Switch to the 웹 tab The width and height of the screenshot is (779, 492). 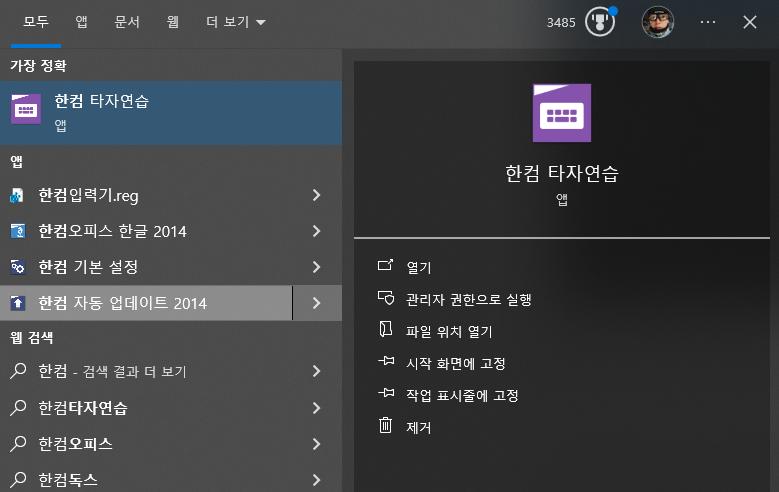[x=172, y=22]
